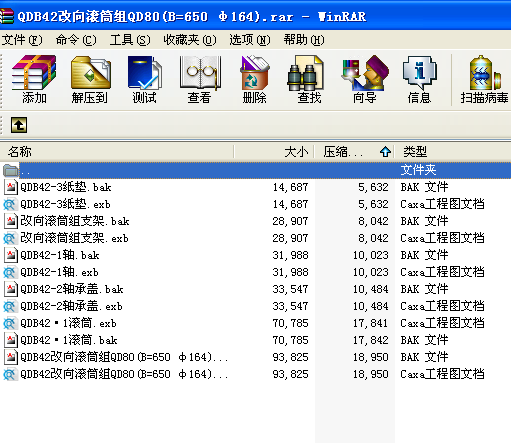The height and width of the screenshot is (443, 511).
Task: Select file name QDB42-3纸垫.bak
Action: pos(66,187)
